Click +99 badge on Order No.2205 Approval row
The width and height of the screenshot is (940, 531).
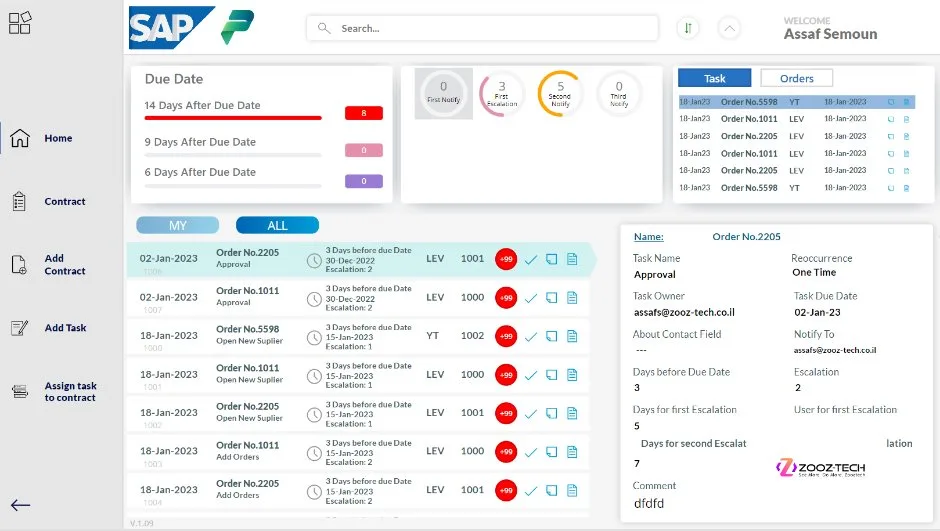point(506,259)
